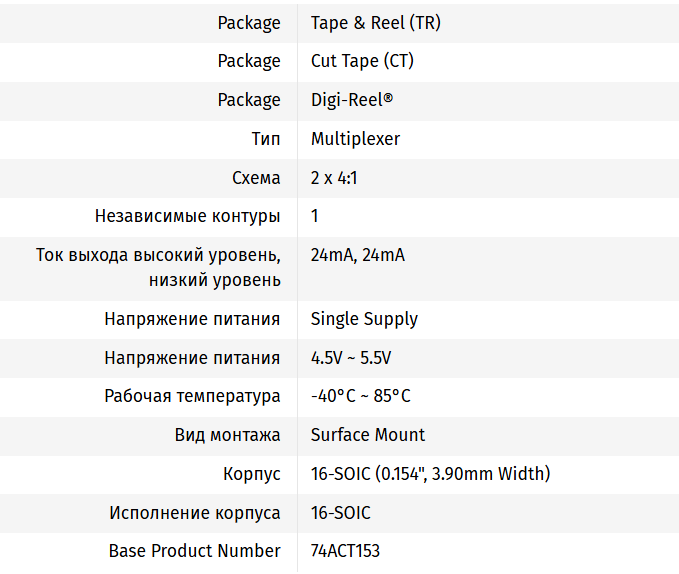Click the Surface Mount value

(x=368, y=435)
